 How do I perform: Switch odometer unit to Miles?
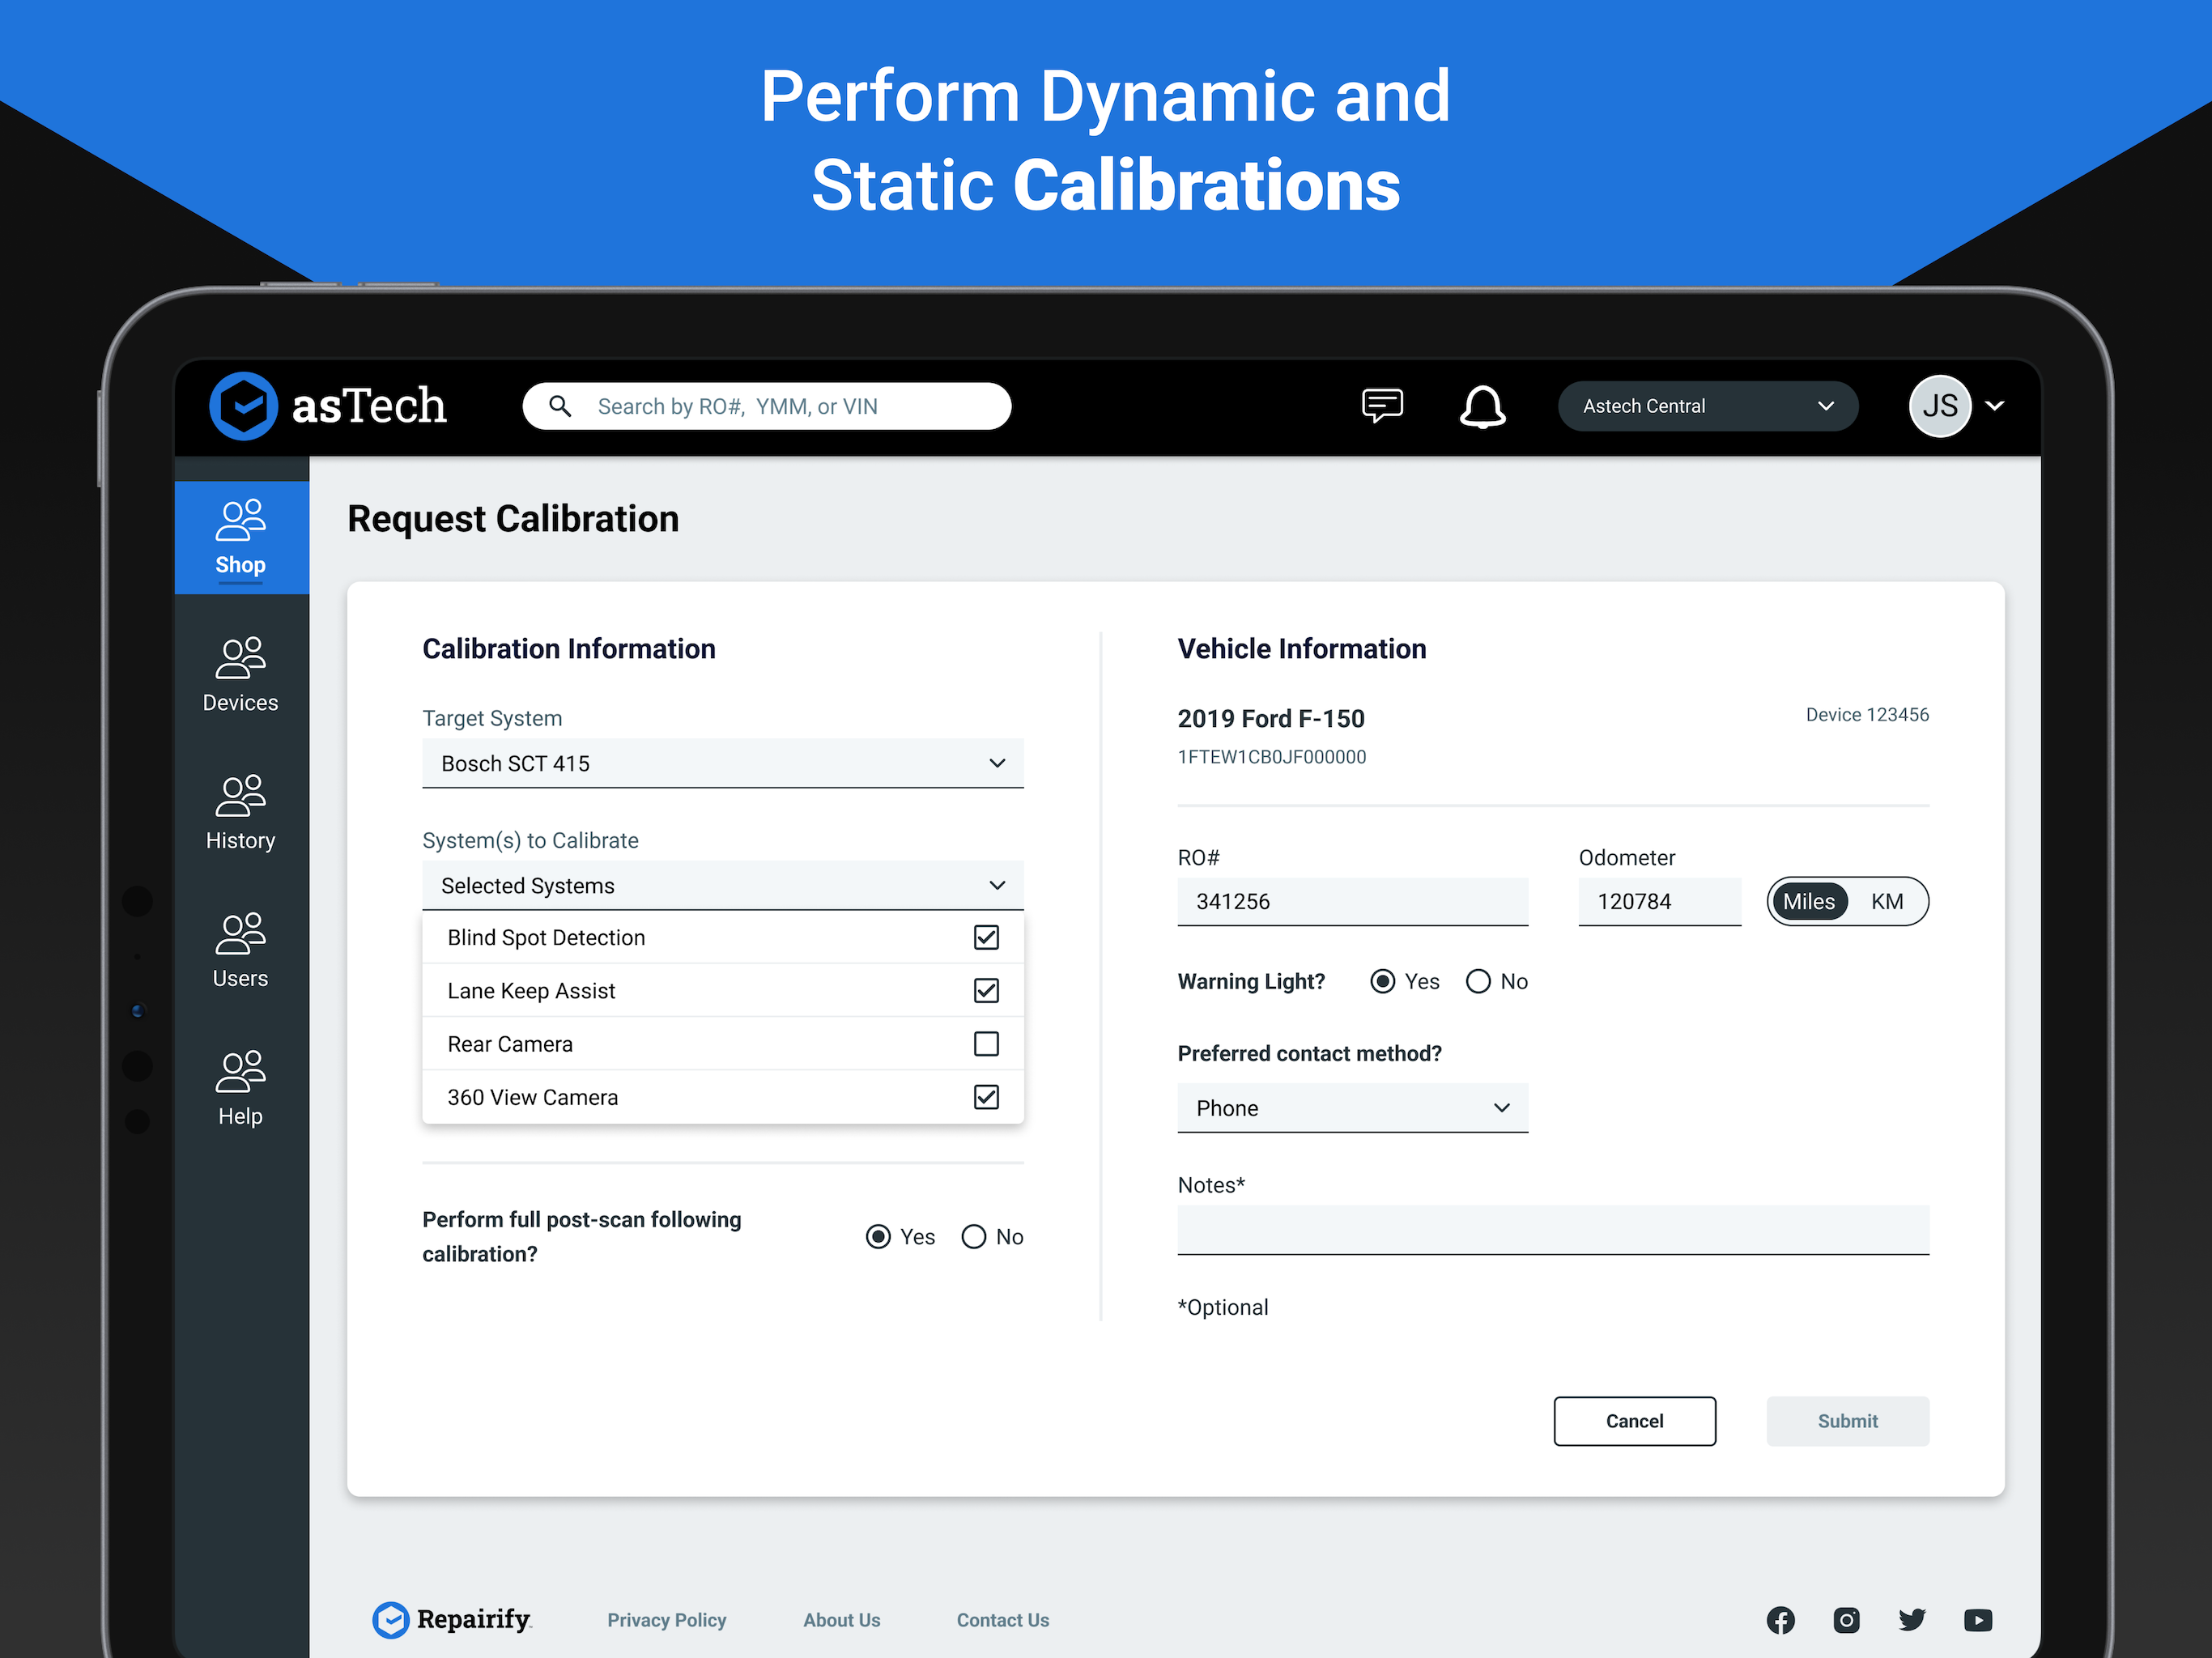1809,901
